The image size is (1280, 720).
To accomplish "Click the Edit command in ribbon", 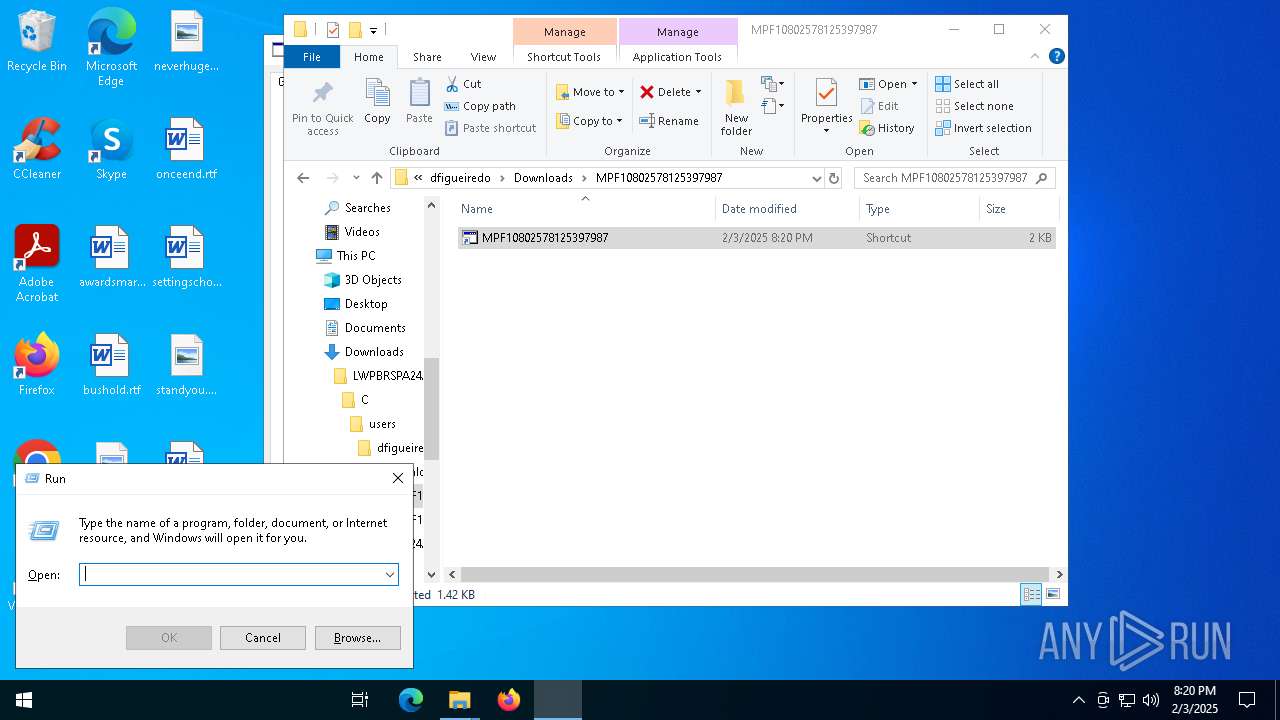I will pyautogui.click(x=878, y=106).
